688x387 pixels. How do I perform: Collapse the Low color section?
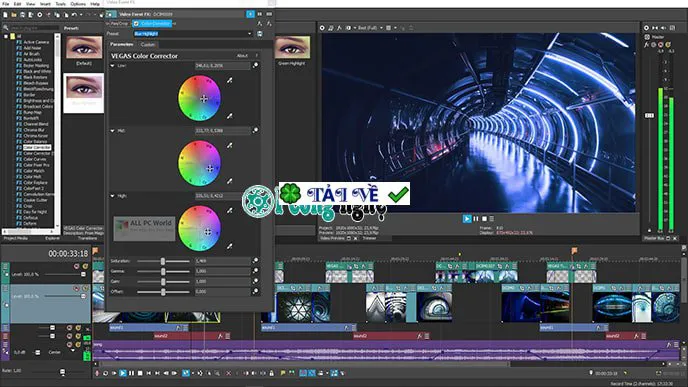pyautogui.click(x=112, y=65)
